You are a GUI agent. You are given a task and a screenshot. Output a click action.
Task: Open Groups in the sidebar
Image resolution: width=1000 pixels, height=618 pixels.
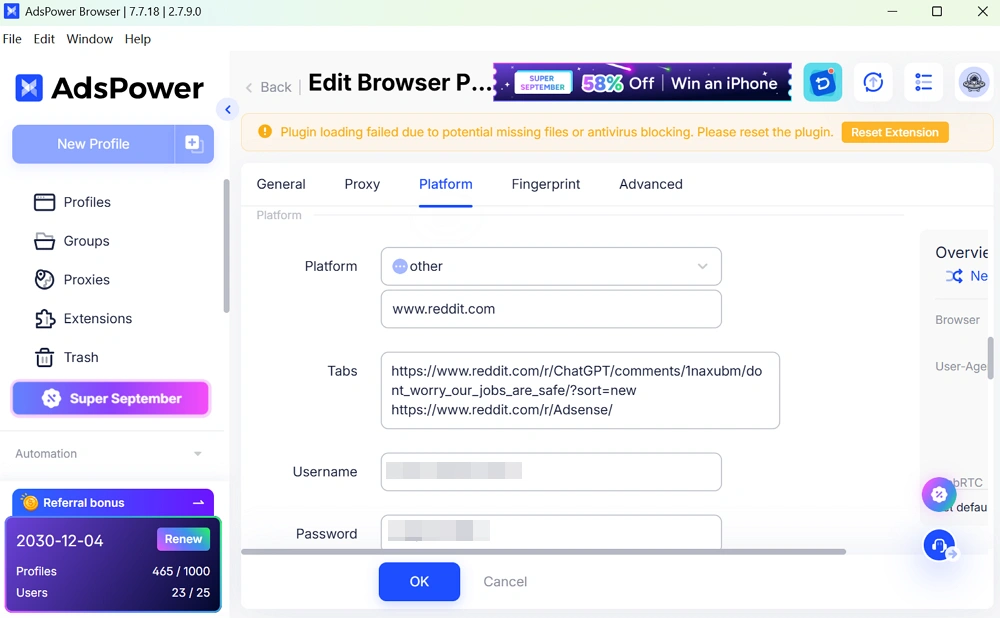pos(71,241)
